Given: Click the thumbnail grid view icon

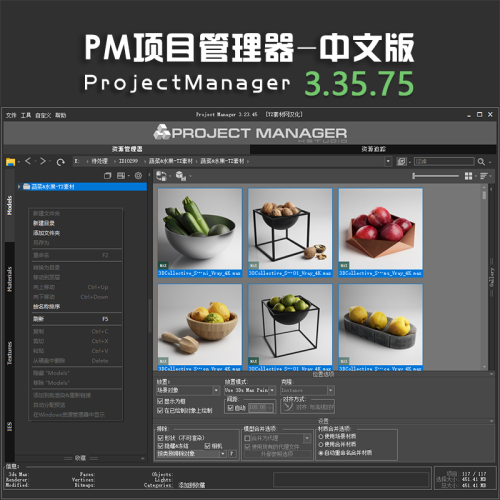Looking at the screenshot, I should (468, 176).
